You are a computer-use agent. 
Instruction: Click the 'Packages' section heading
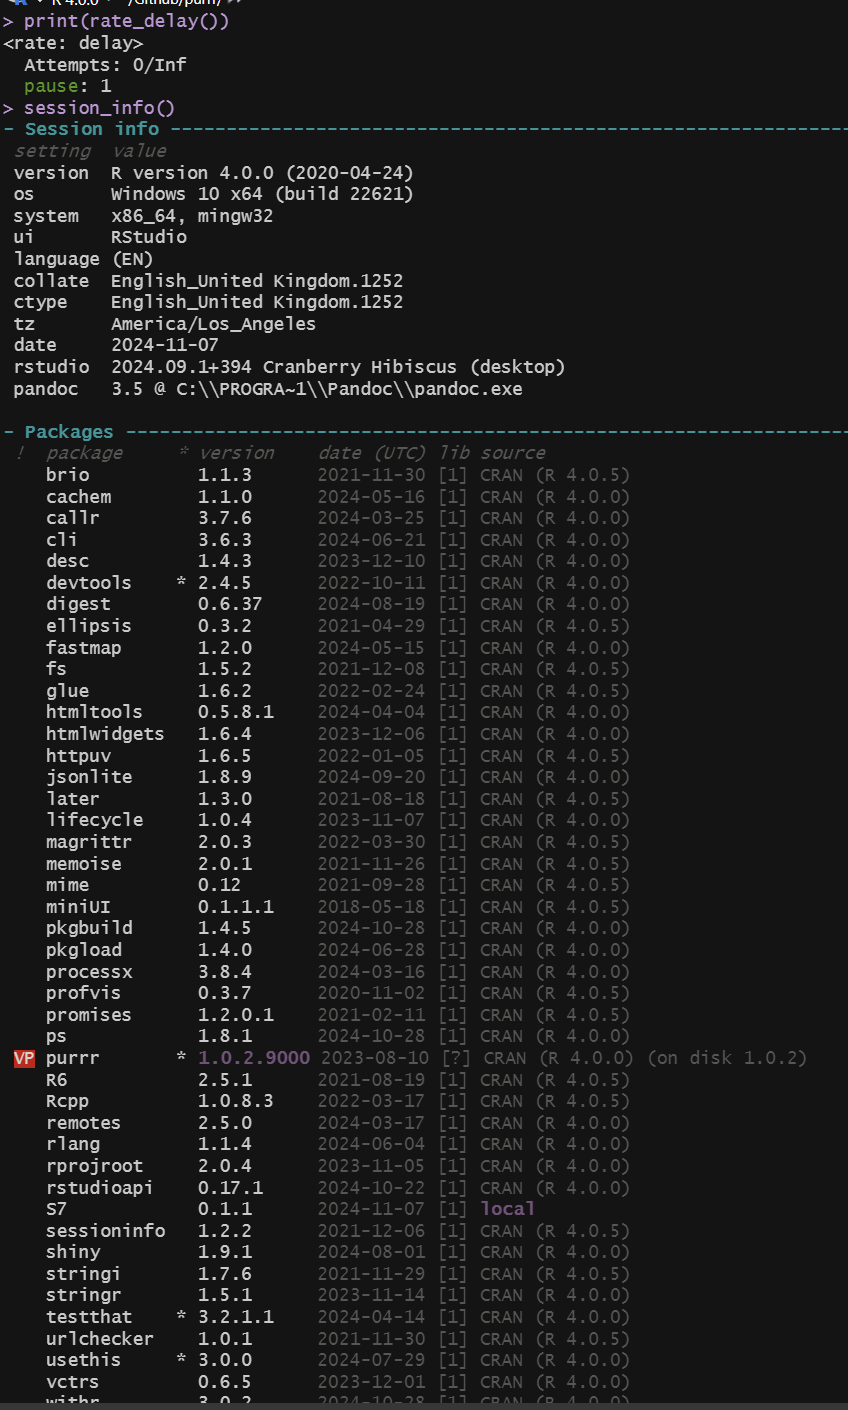coord(69,432)
